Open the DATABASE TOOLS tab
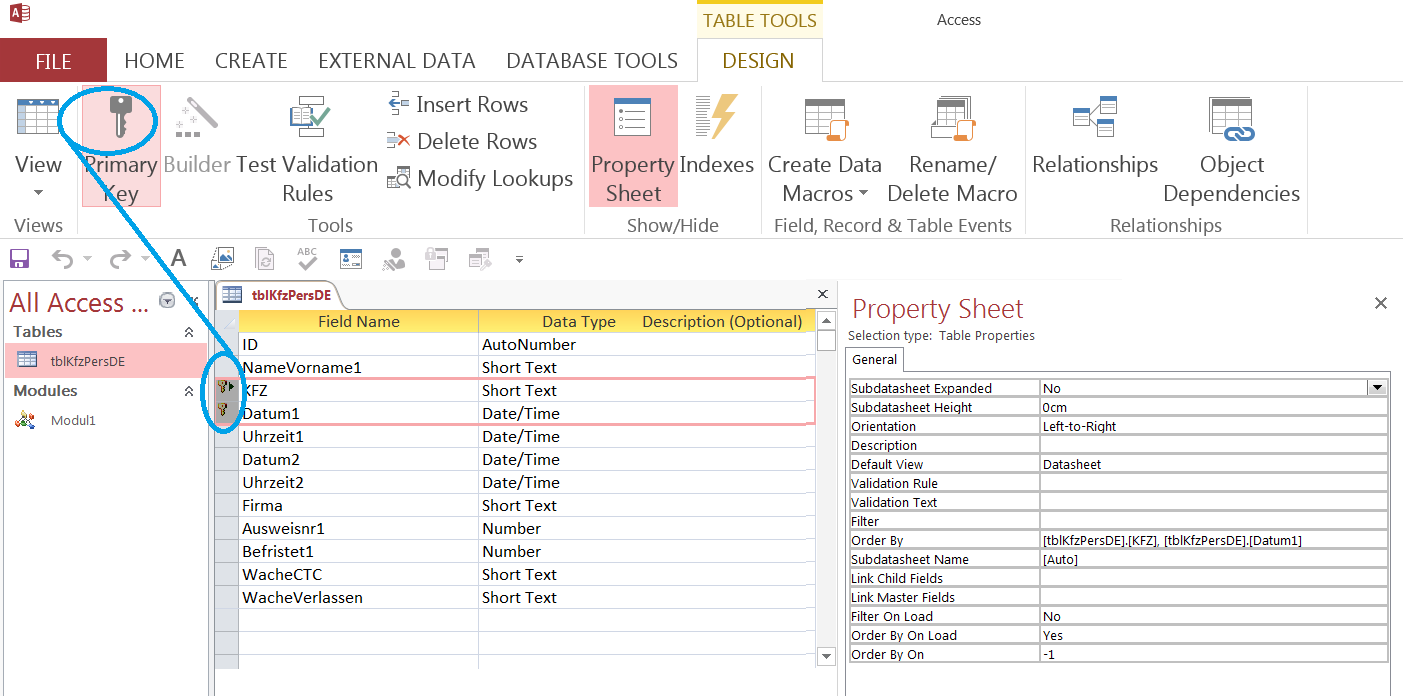The width and height of the screenshot is (1403, 696). [592, 61]
